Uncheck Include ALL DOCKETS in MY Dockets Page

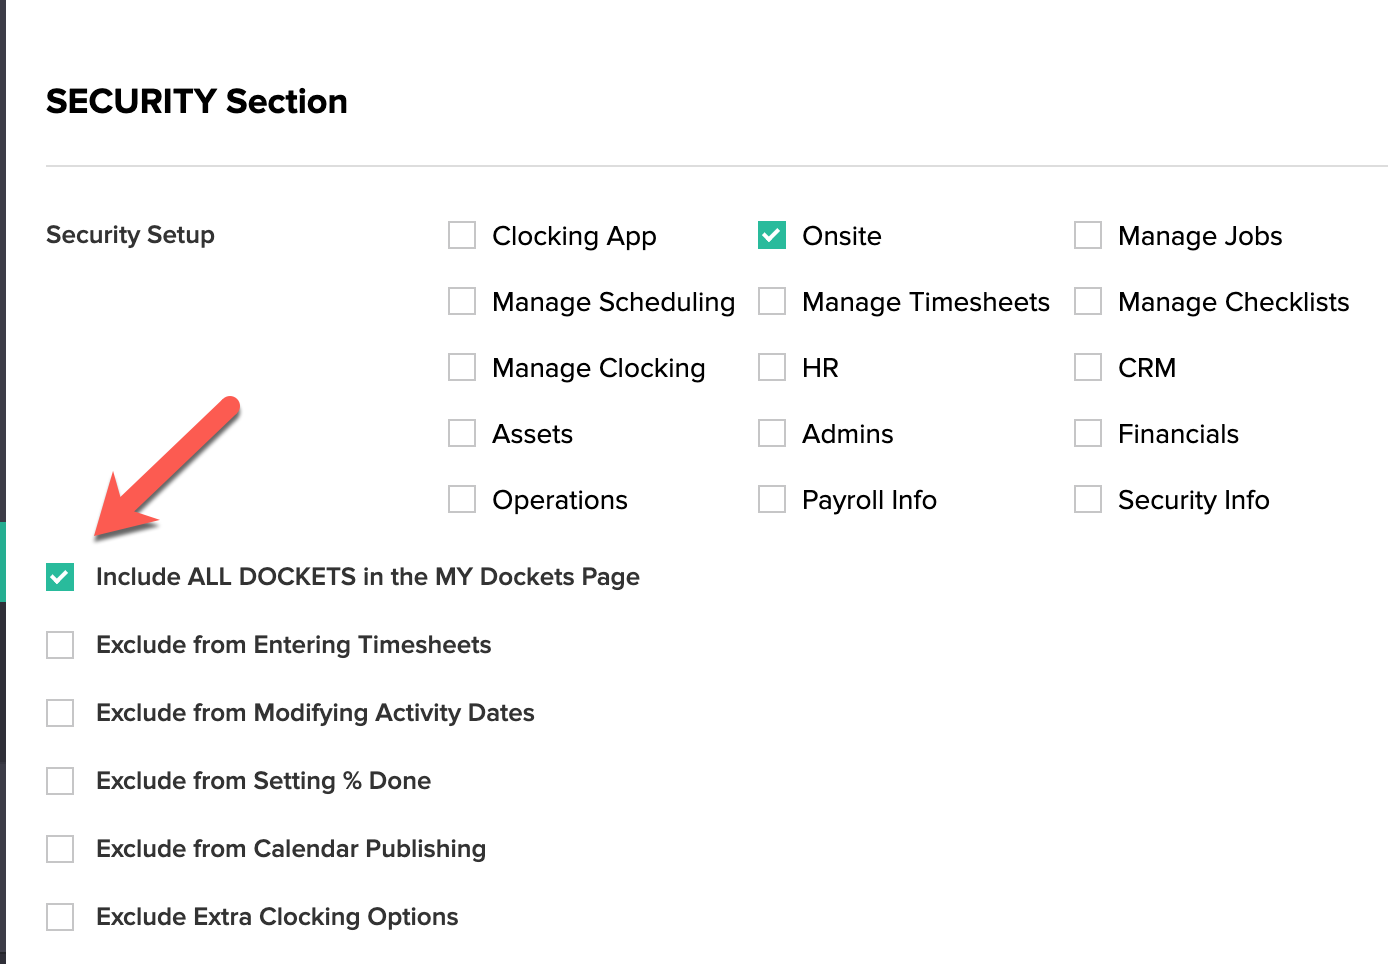[x=60, y=577]
